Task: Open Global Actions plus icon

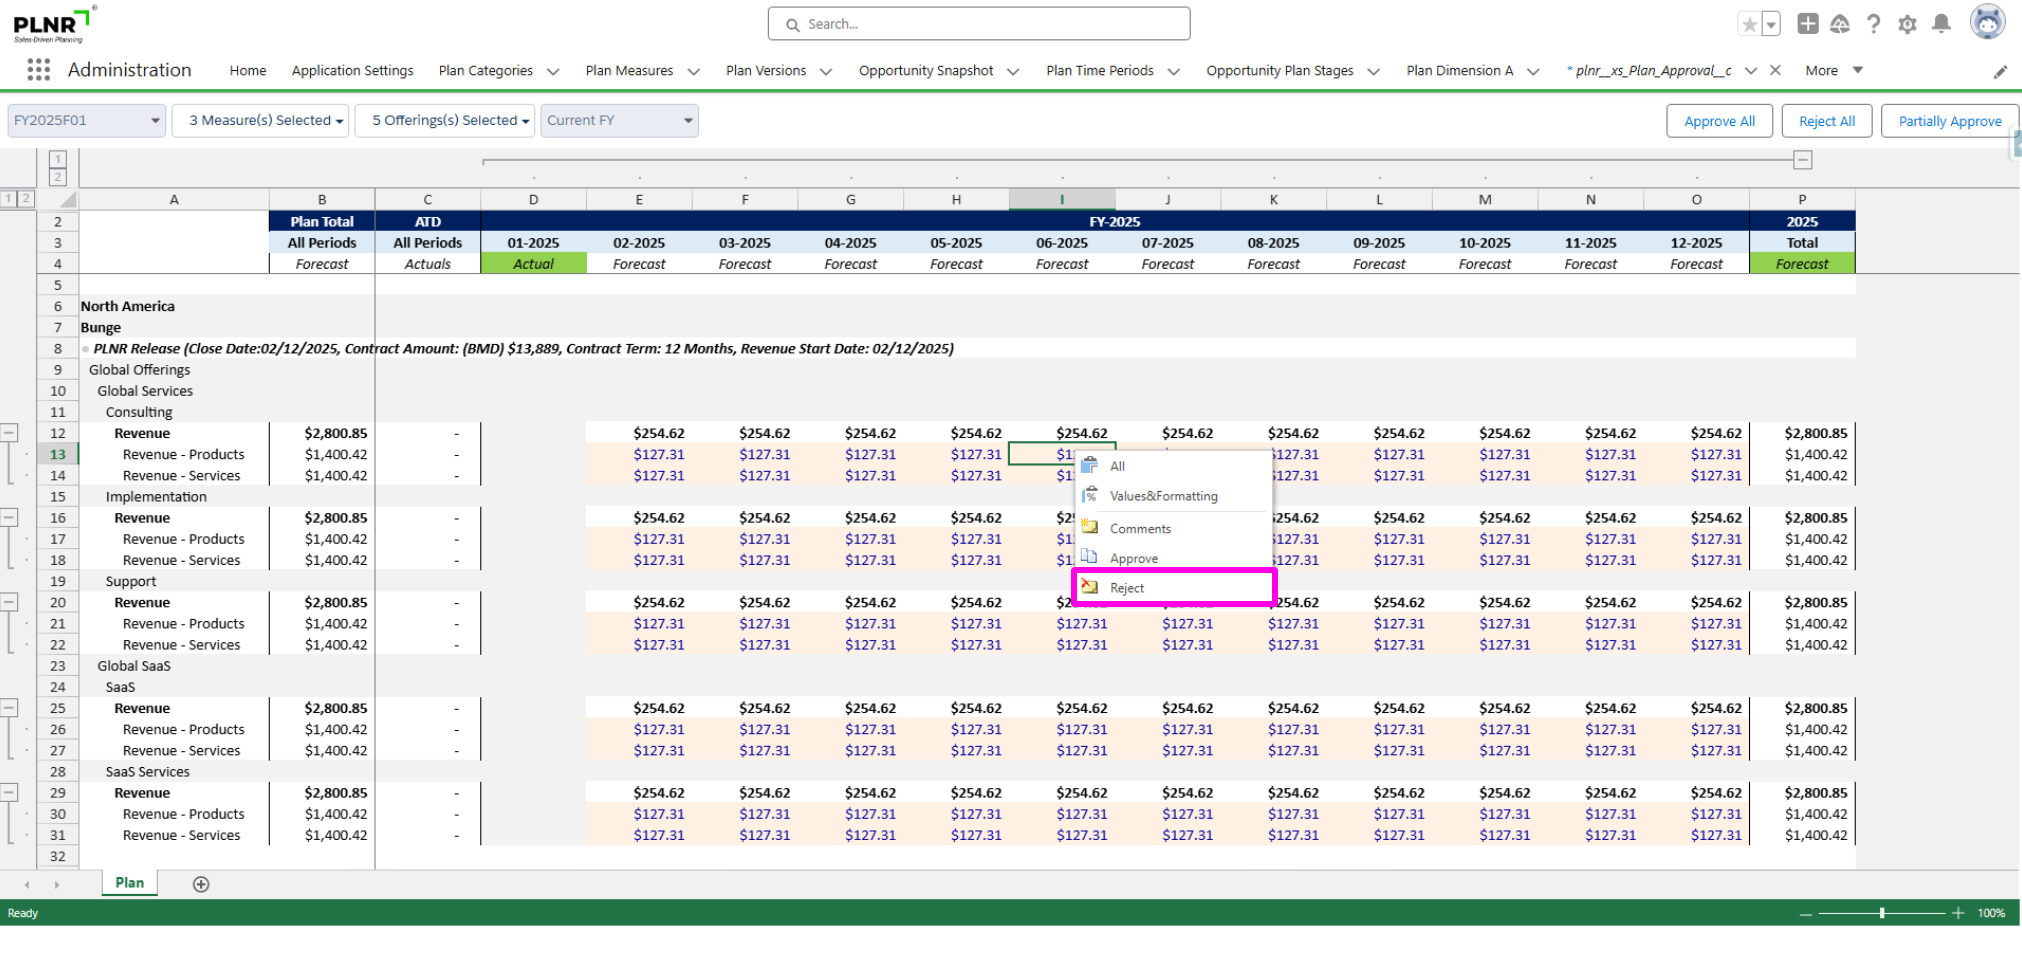Action: 1807,24
